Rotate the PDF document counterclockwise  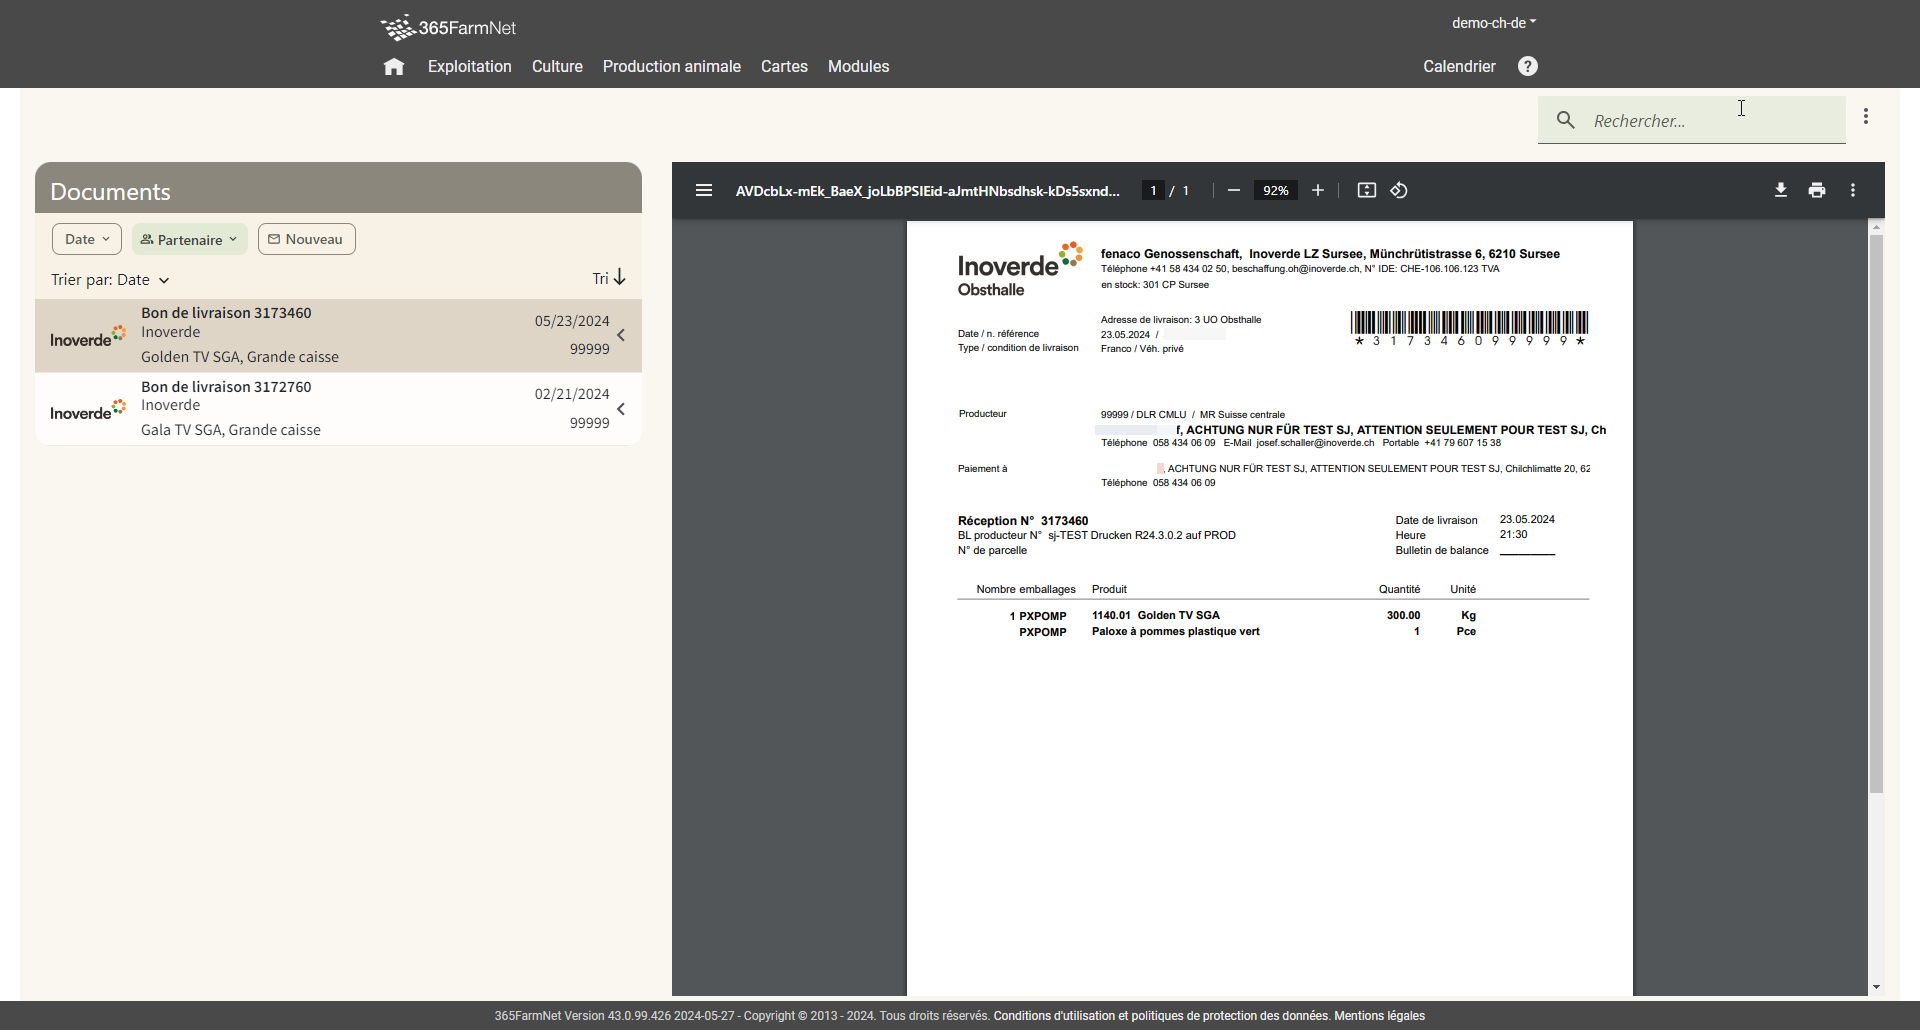(x=1399, y=190)
